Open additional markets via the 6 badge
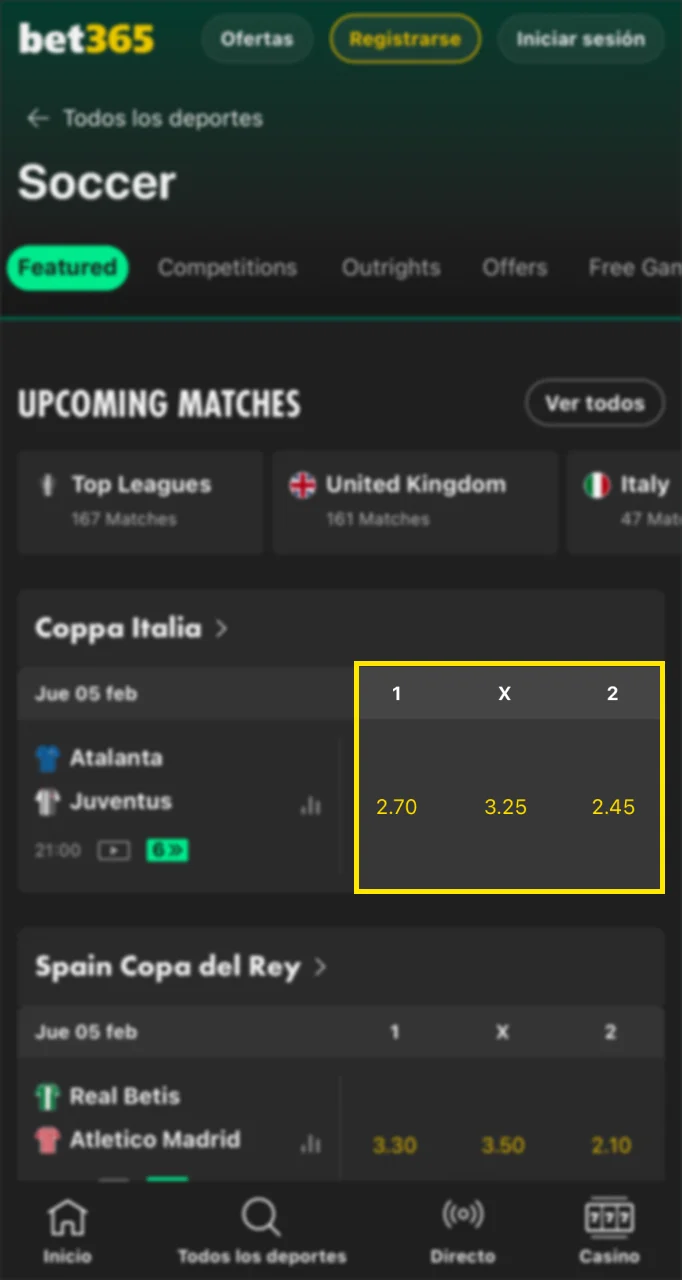 (166, 850)
